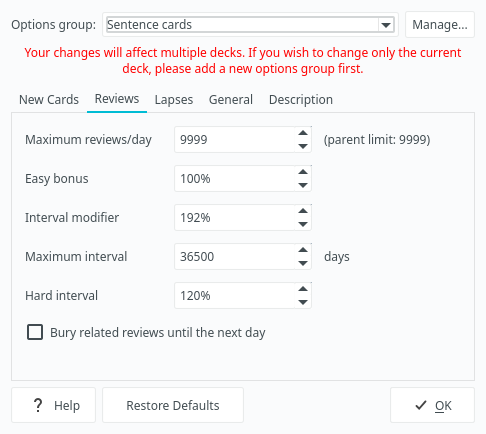Decrease Maximum reviews/day with down arrow

pyautogui.click(x=303, y=146)
